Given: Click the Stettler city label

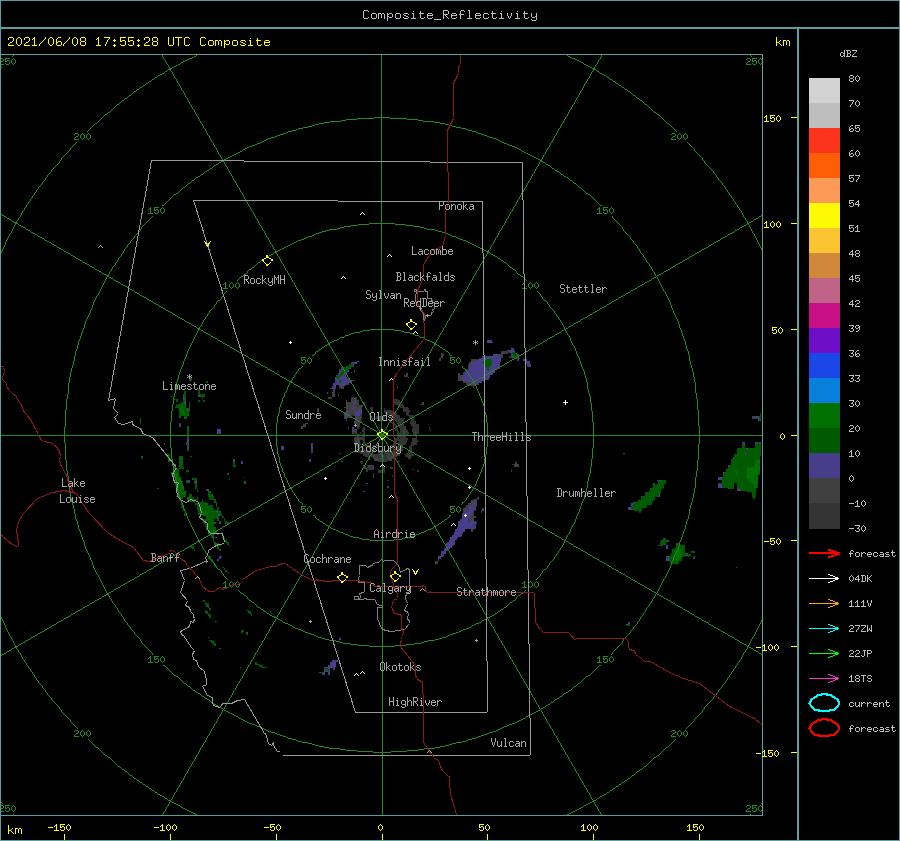Looking at the screenshot, I should tap(583, 289).
